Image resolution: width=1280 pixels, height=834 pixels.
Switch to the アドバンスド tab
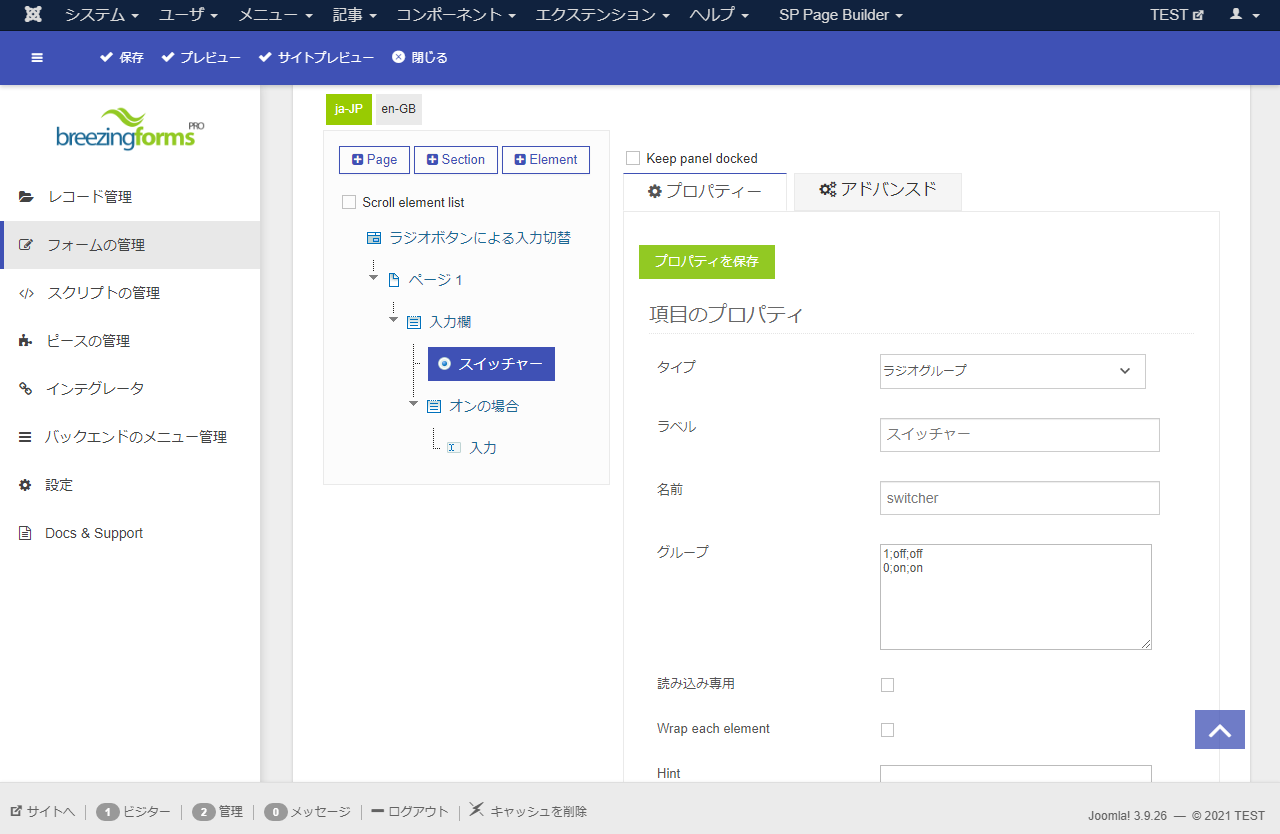(877, 190)
